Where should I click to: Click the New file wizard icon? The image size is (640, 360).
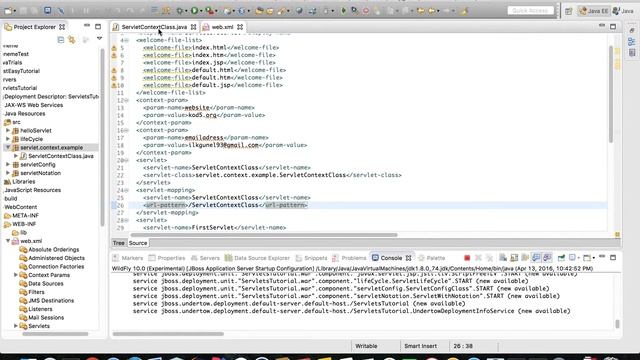(8, 11)
